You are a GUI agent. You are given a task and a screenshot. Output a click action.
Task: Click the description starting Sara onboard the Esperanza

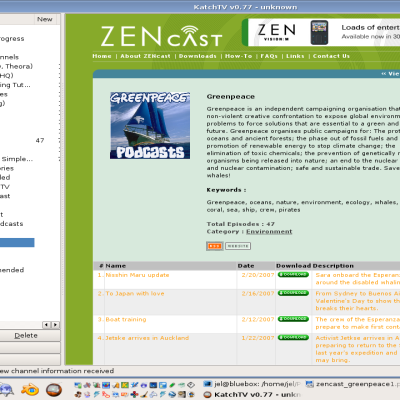coord(358,279)
